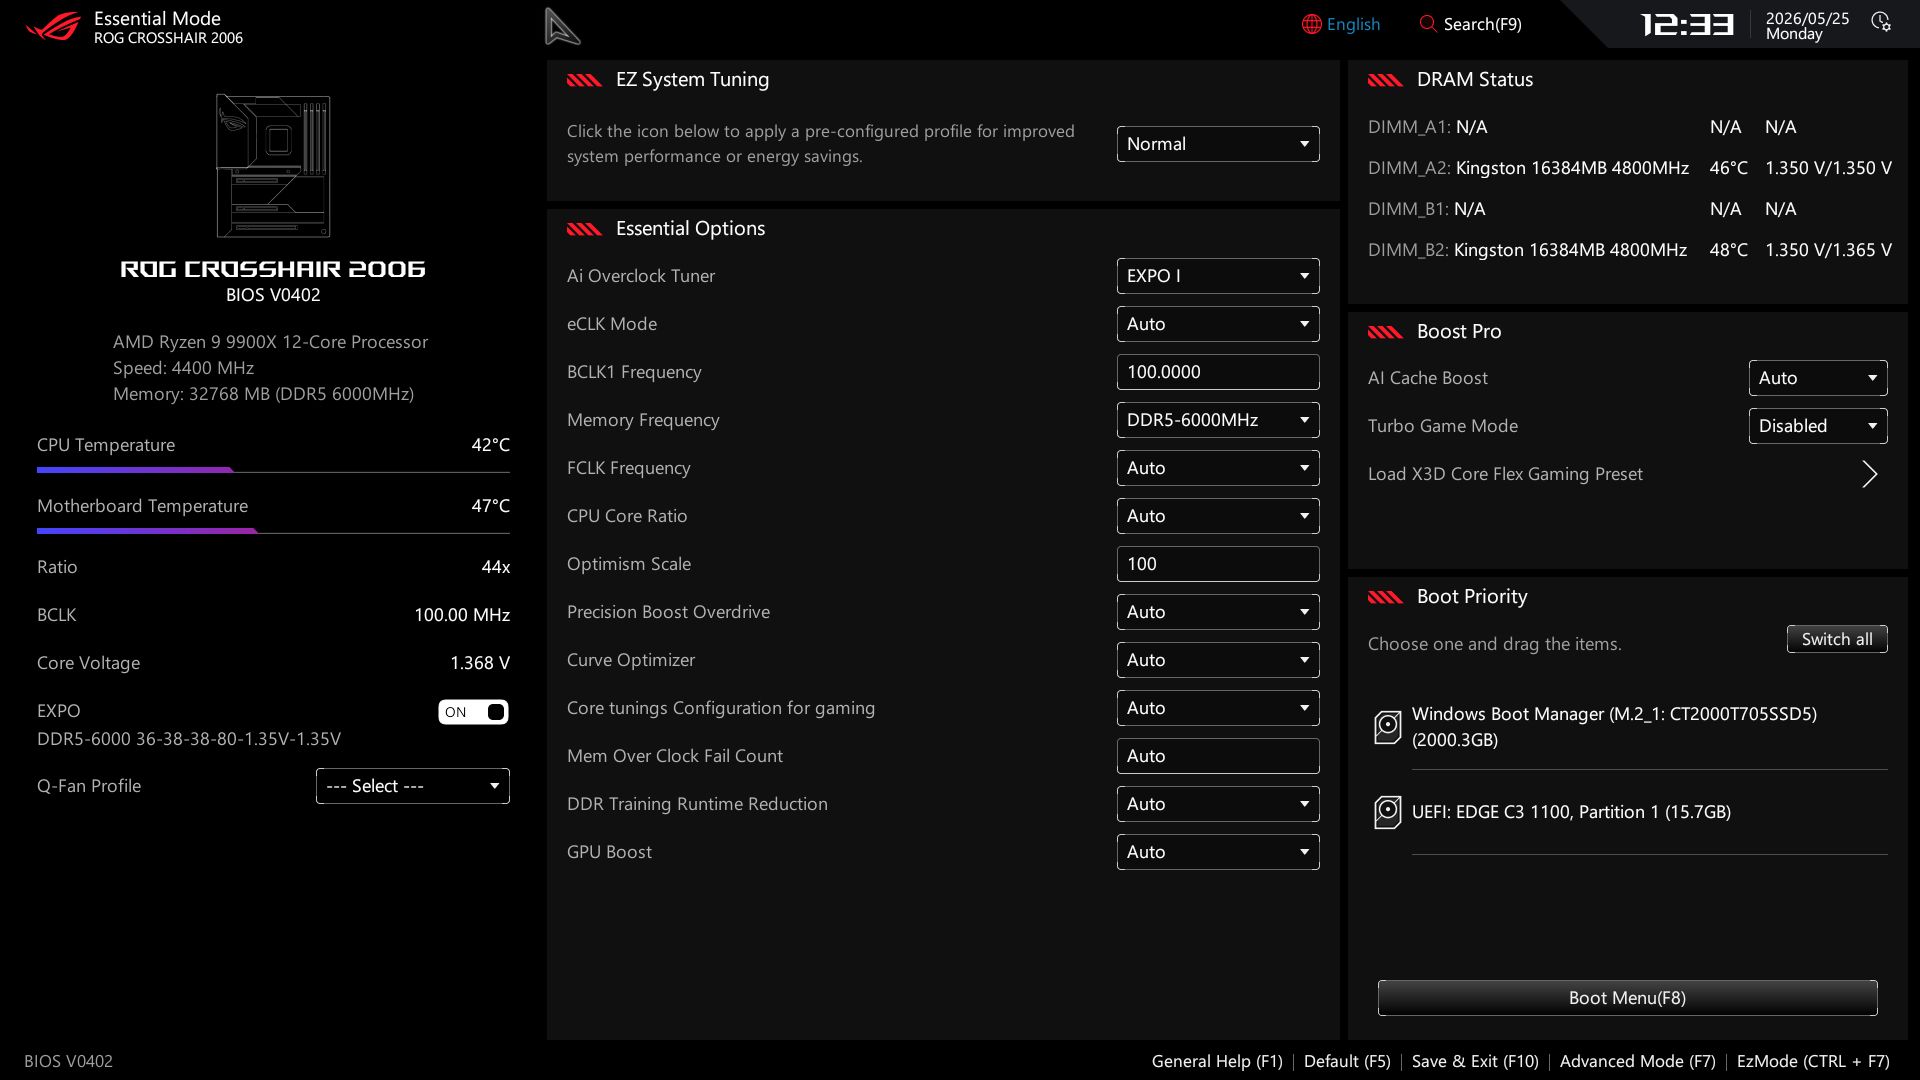Open the CPU Core Ratio dropdown
Screen dimensions: 1920x1080
[x=1218, y=516]
